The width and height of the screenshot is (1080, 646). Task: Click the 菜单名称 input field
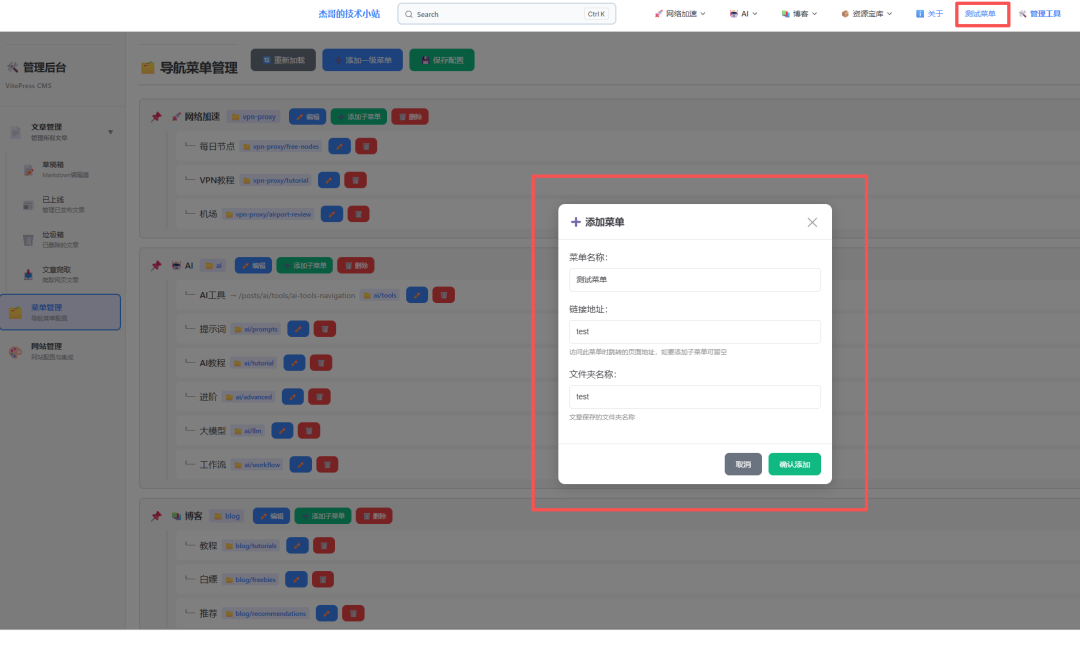tap(694, 280)
